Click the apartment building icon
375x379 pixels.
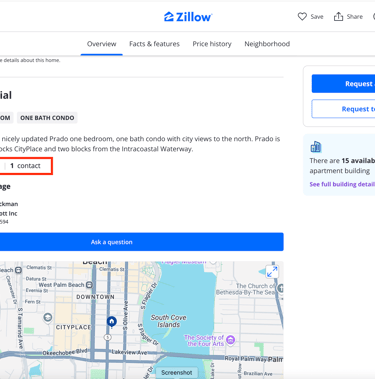point(316,146)
